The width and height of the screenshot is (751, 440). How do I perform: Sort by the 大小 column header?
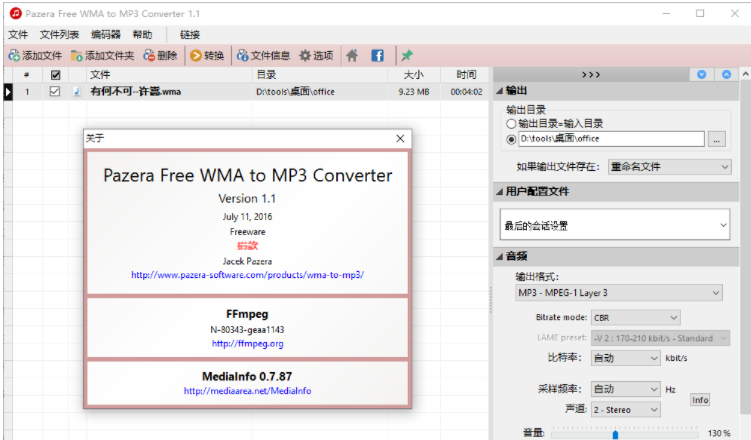point(414,75)
